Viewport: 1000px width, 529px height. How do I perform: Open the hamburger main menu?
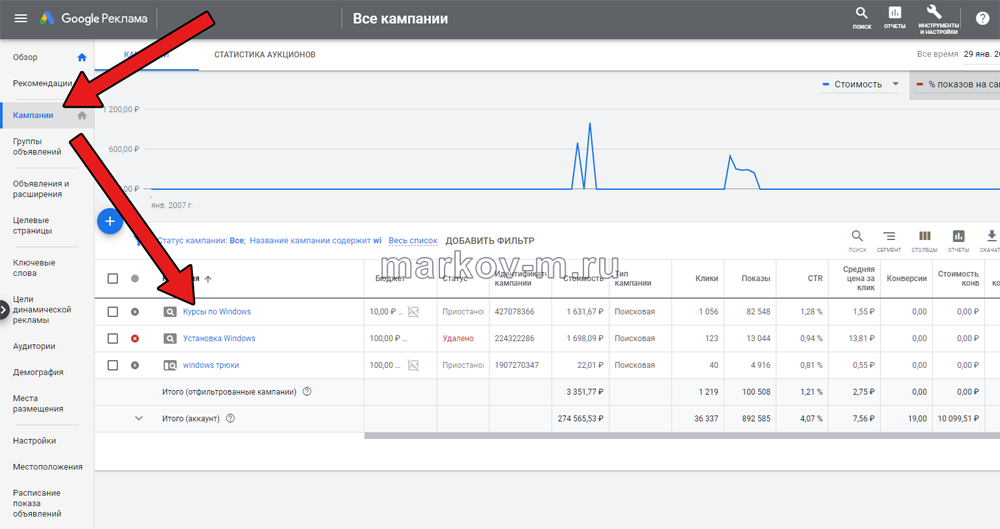click(20, 19)
